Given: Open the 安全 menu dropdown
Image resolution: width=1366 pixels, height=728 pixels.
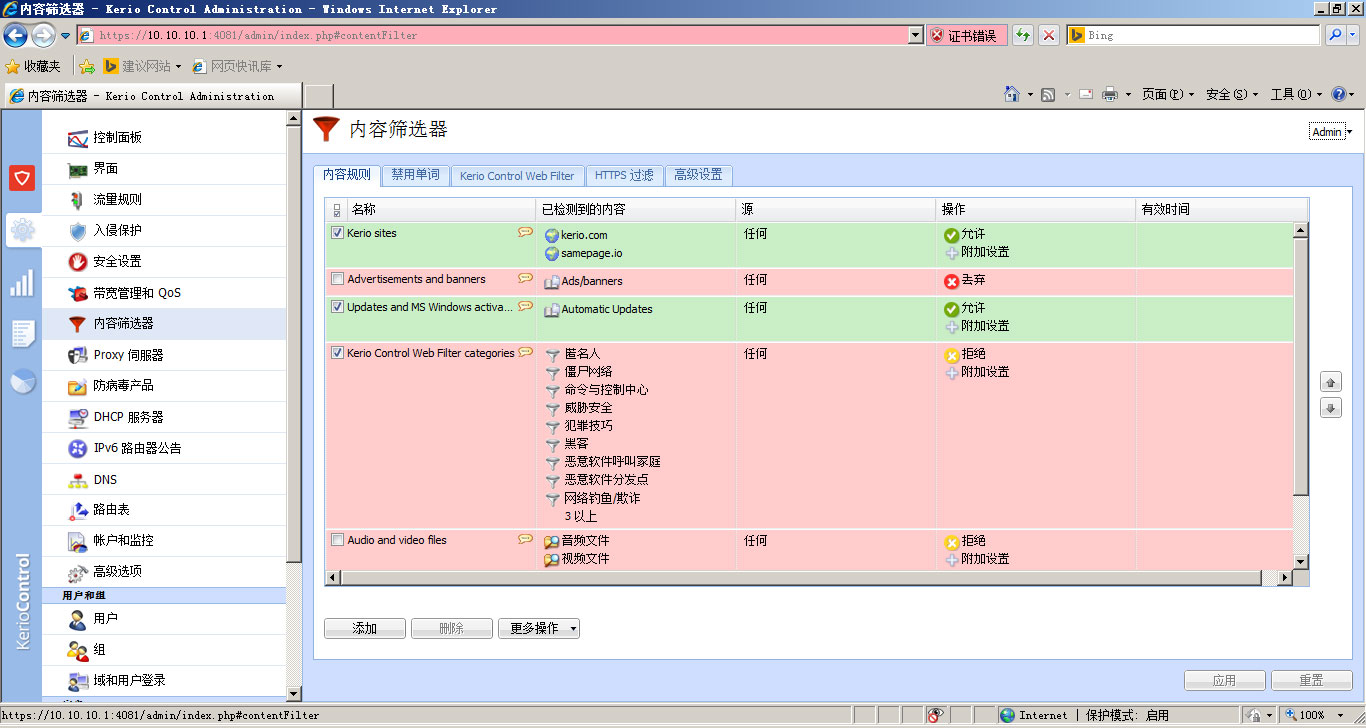Looking at the screenshot, I should [1232, 94].
